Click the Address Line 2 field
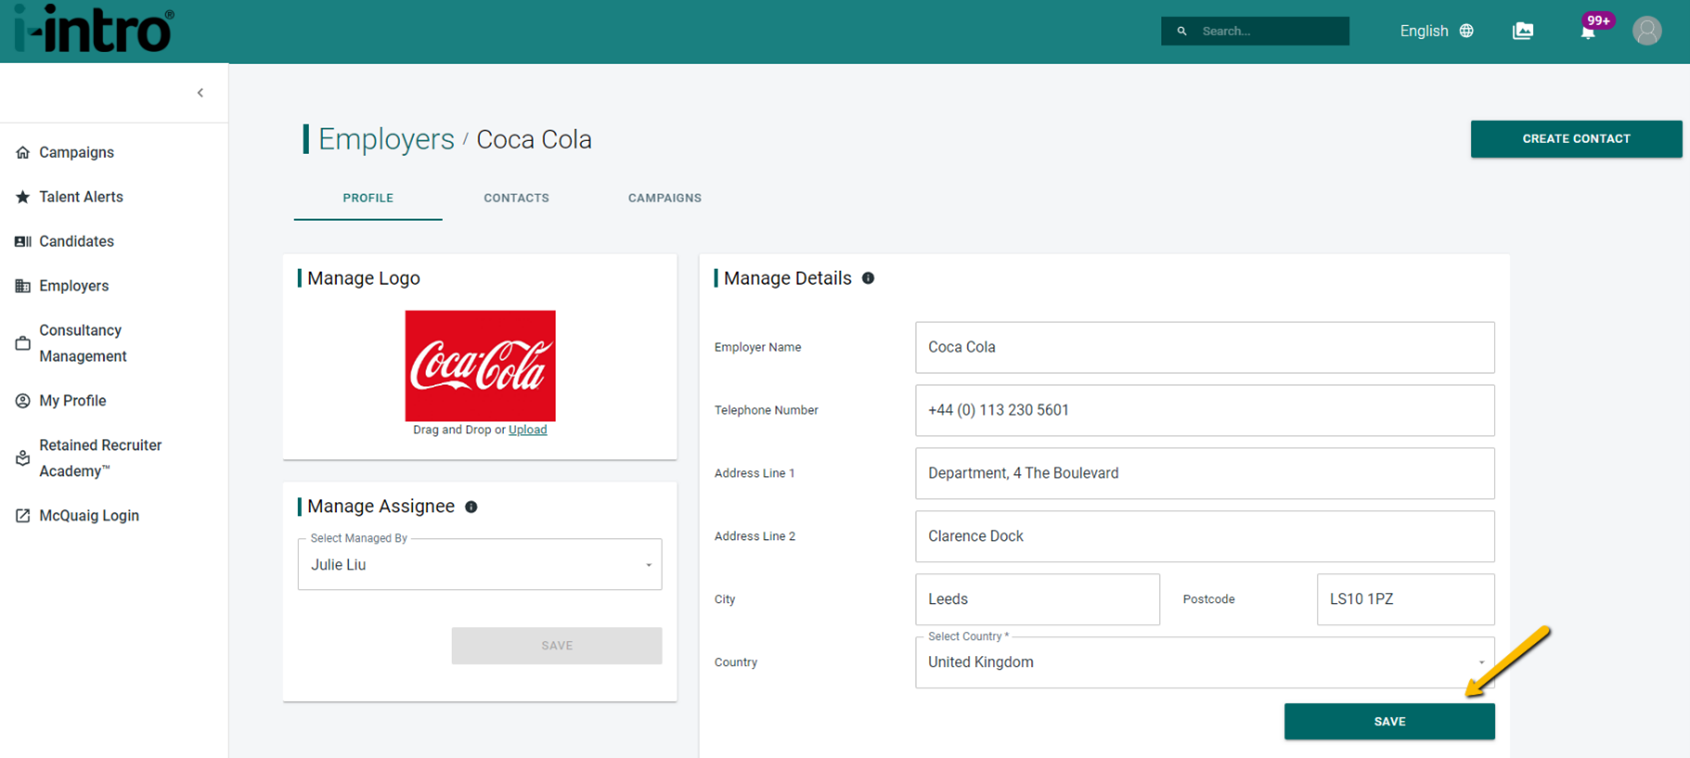The height and width of the screenshot is (758, 1690). click(x=1205, y=536)
